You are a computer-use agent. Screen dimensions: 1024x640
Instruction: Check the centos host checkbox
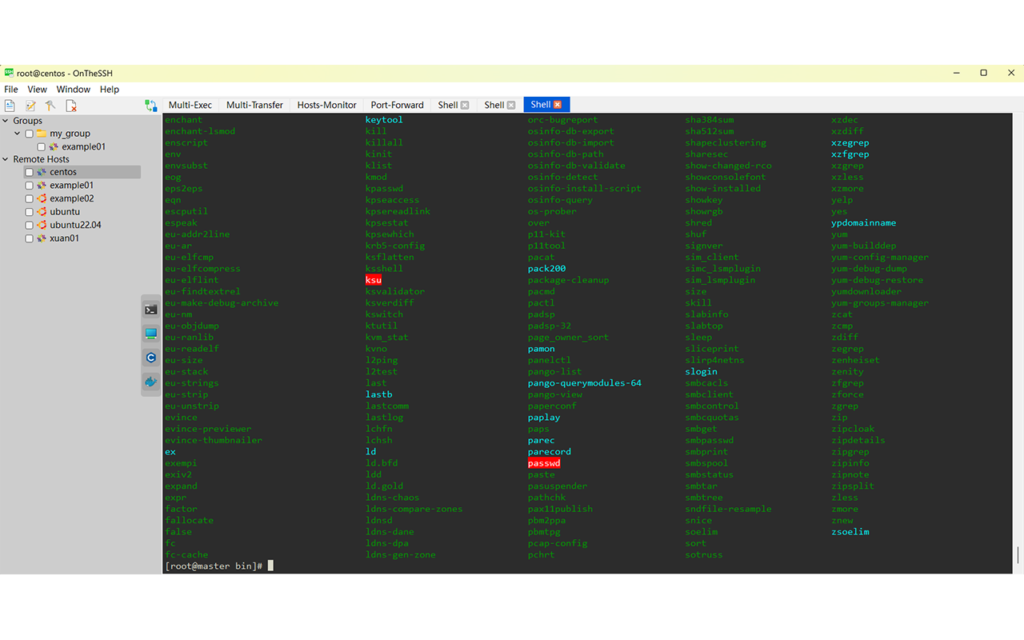coord(31,172)
